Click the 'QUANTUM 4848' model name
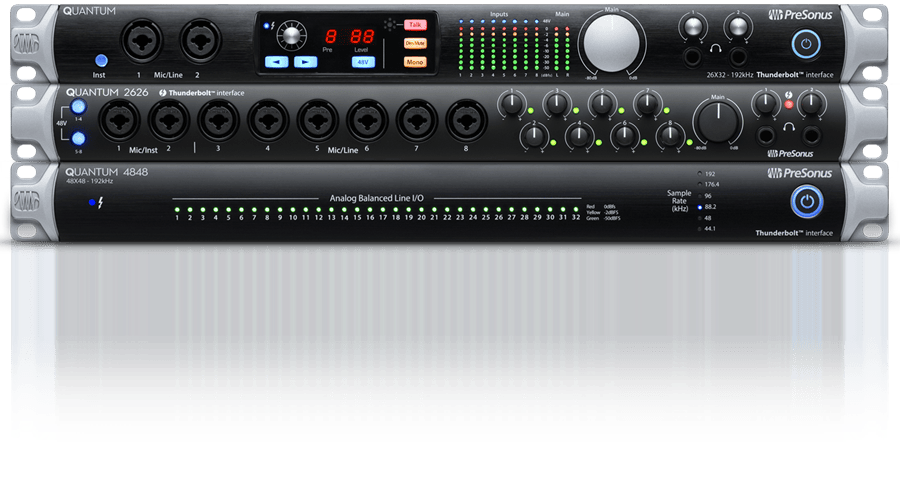The image size is (900, 481). pyautogui.click(x=106, y=172)
